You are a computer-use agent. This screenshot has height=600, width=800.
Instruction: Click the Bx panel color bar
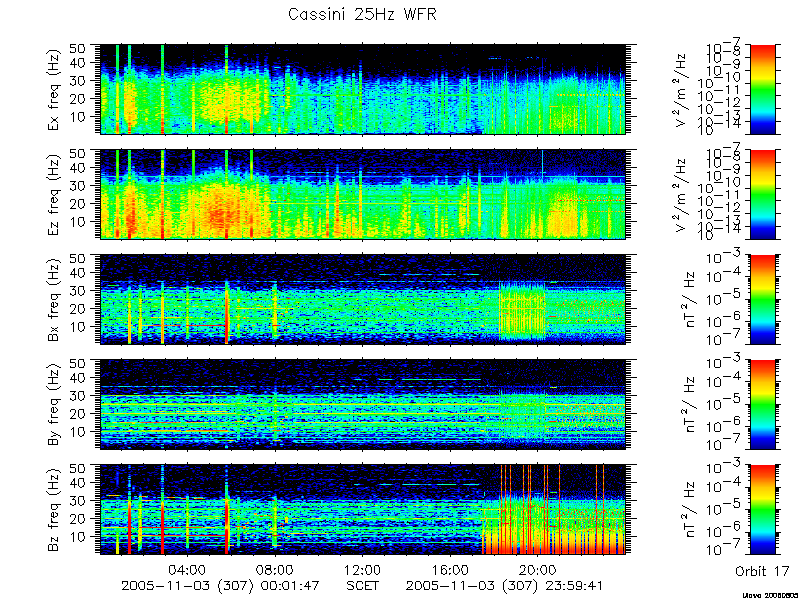click(x=762, y=299)
